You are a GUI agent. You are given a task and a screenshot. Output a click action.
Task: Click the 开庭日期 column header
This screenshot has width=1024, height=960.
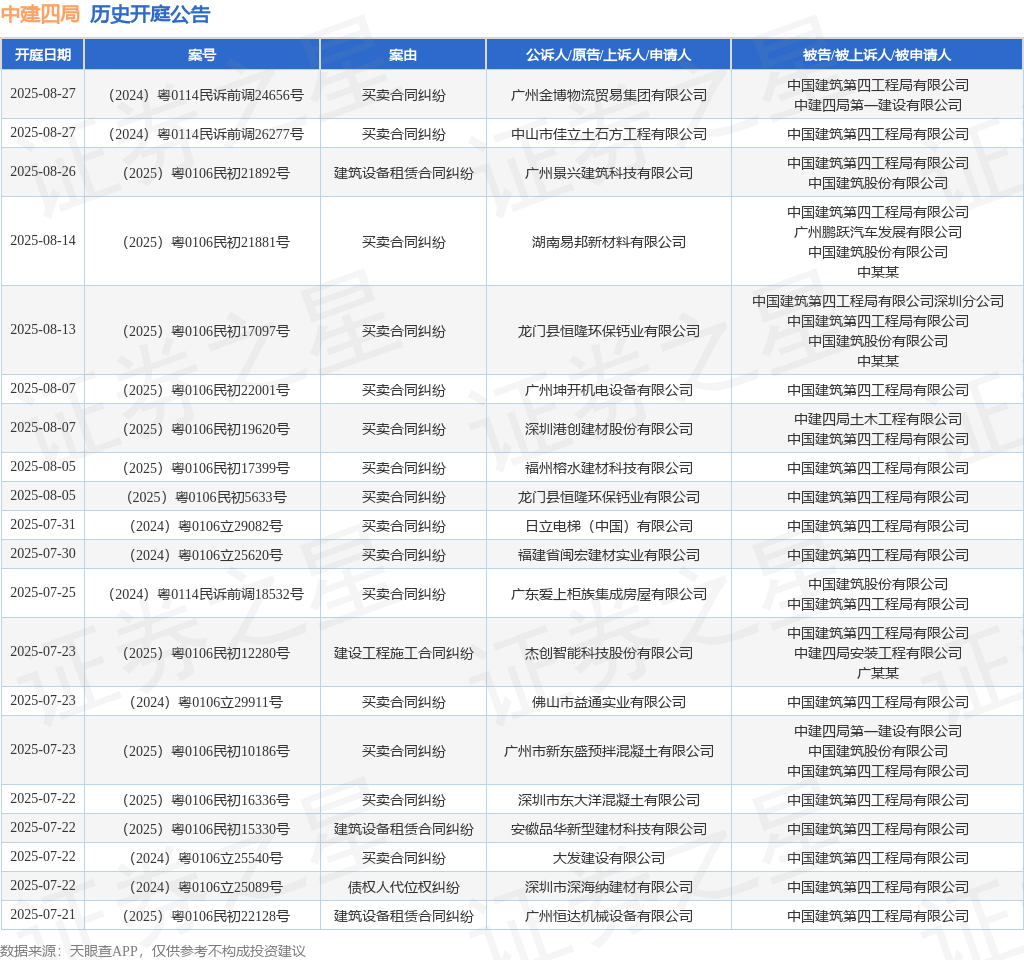(x=42, y=55)
